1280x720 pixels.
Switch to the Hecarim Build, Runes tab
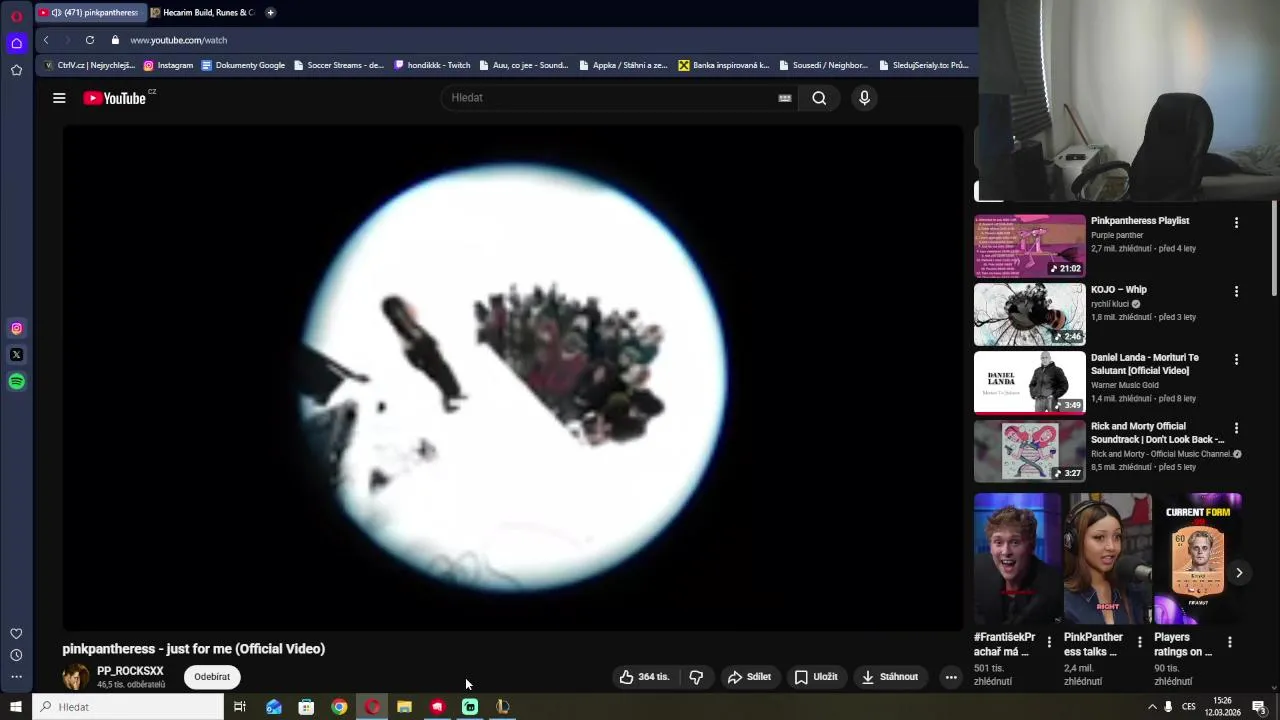coord(203,13)
